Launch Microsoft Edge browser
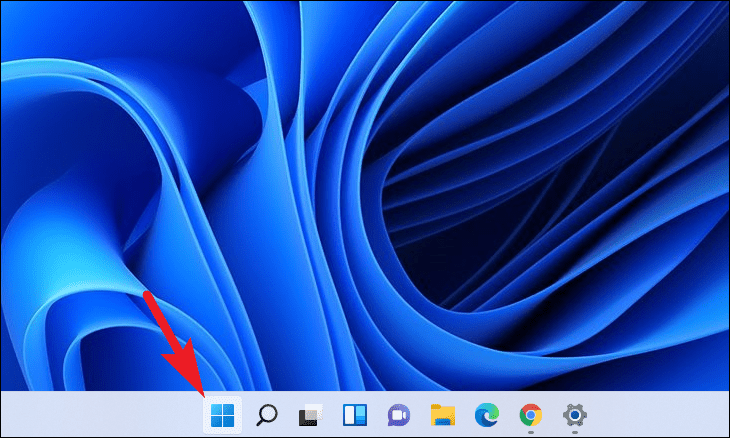Image resolution: width=730 pixels, height=438 pixels. pos(487,415)
